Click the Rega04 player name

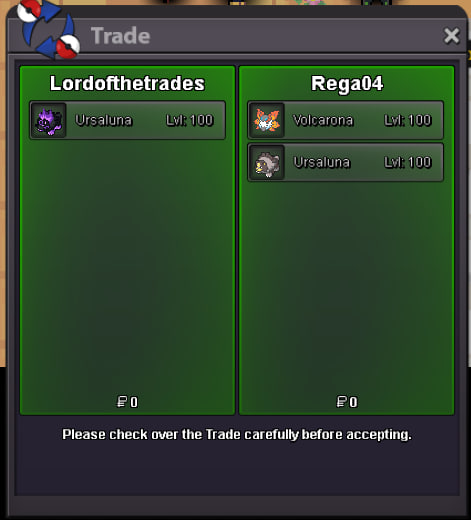[x=347, y=84]
